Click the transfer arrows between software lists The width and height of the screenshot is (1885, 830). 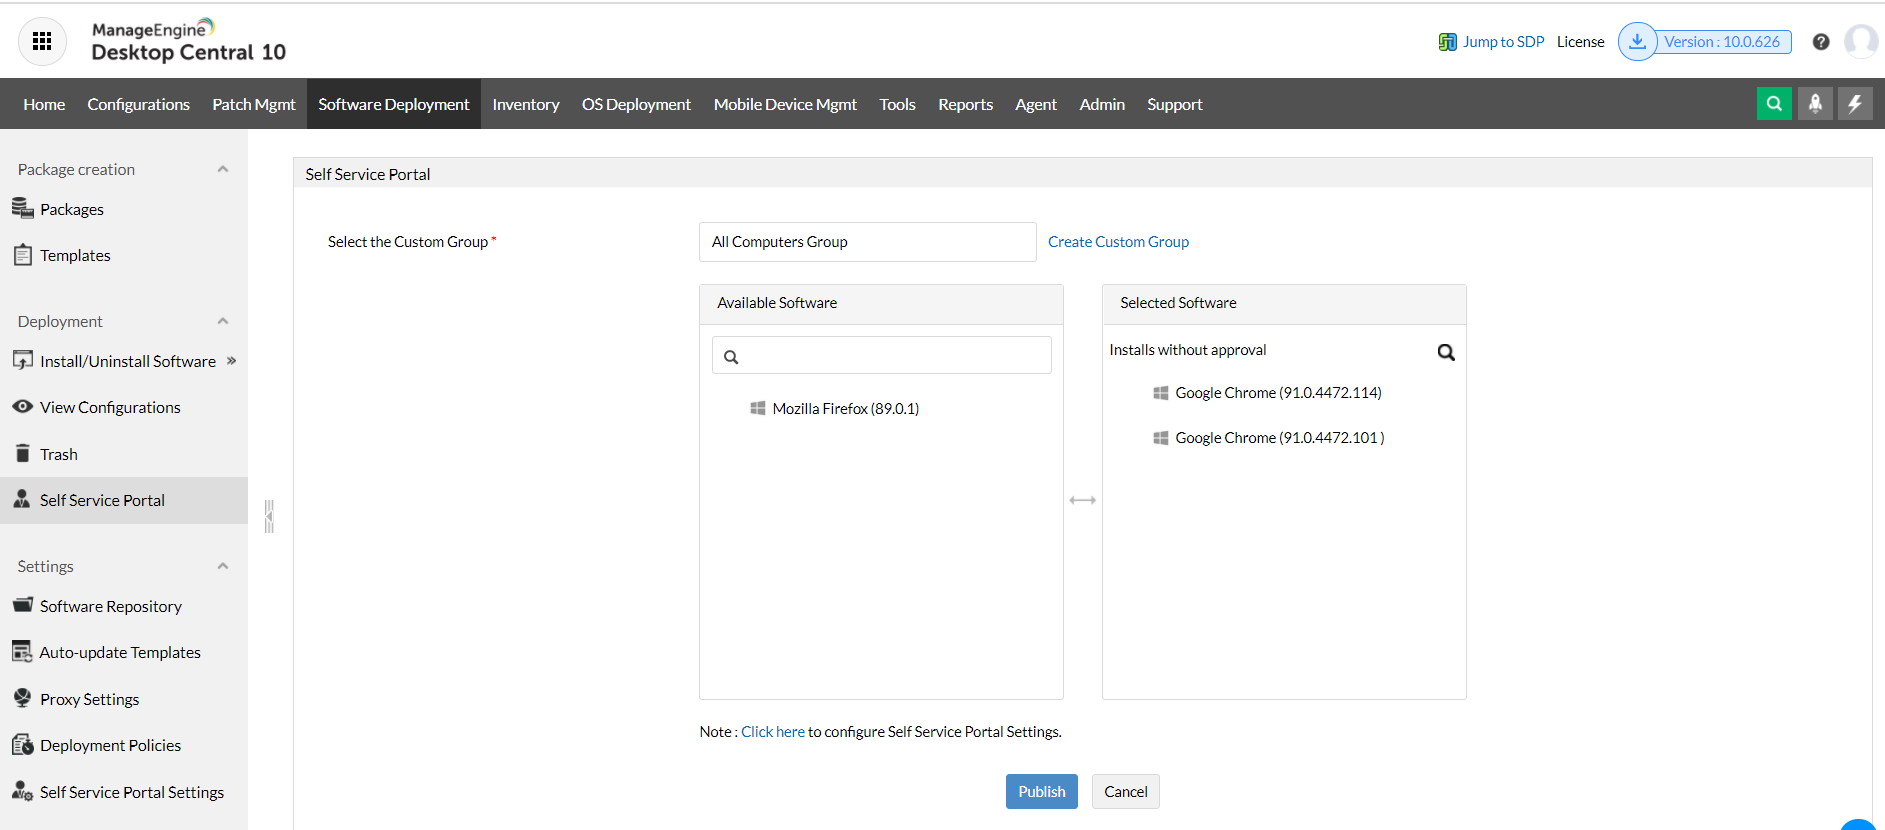(x=1083, y=500)
